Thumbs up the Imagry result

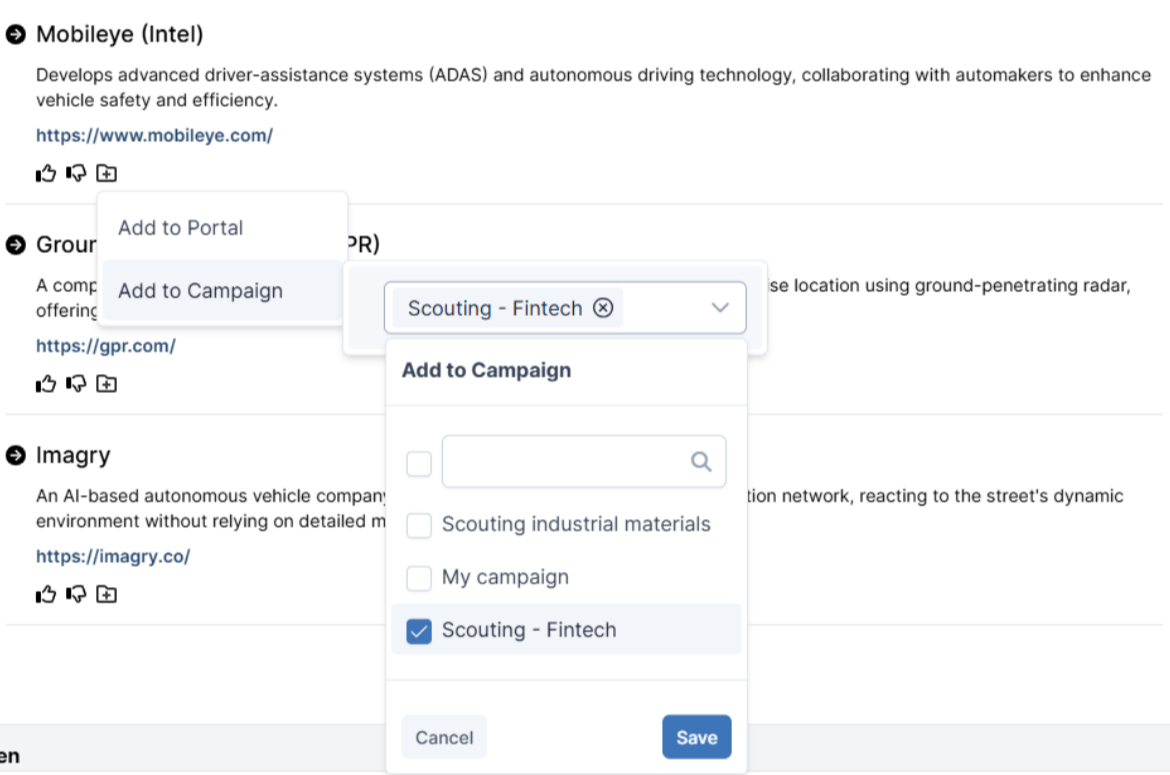[46, 594]
